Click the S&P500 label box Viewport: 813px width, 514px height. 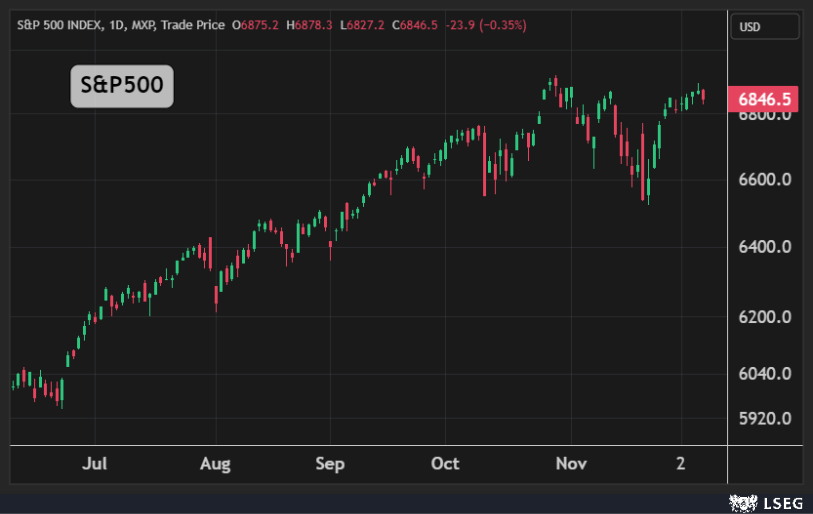point(122,86)
